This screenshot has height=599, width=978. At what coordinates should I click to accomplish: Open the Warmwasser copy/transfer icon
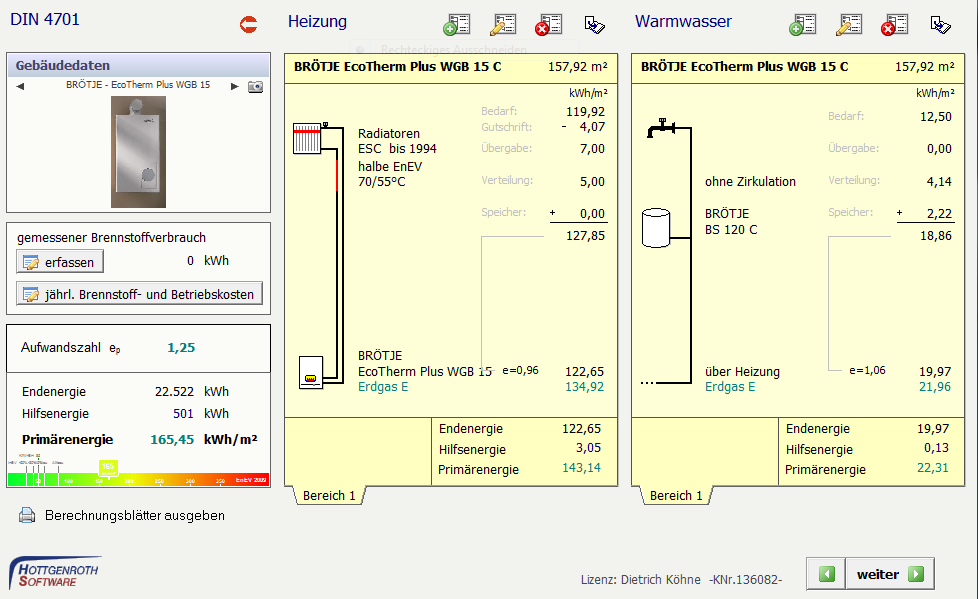click(941, 25)
